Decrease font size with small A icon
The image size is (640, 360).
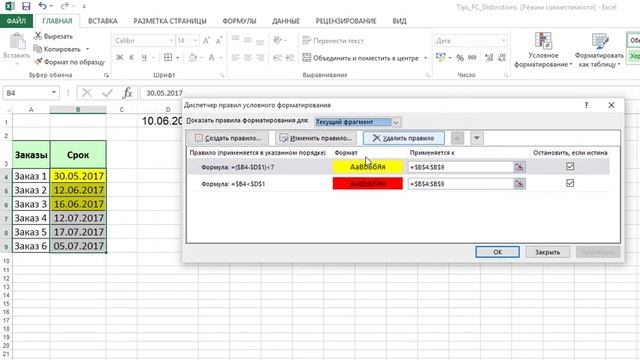[218, 40]
